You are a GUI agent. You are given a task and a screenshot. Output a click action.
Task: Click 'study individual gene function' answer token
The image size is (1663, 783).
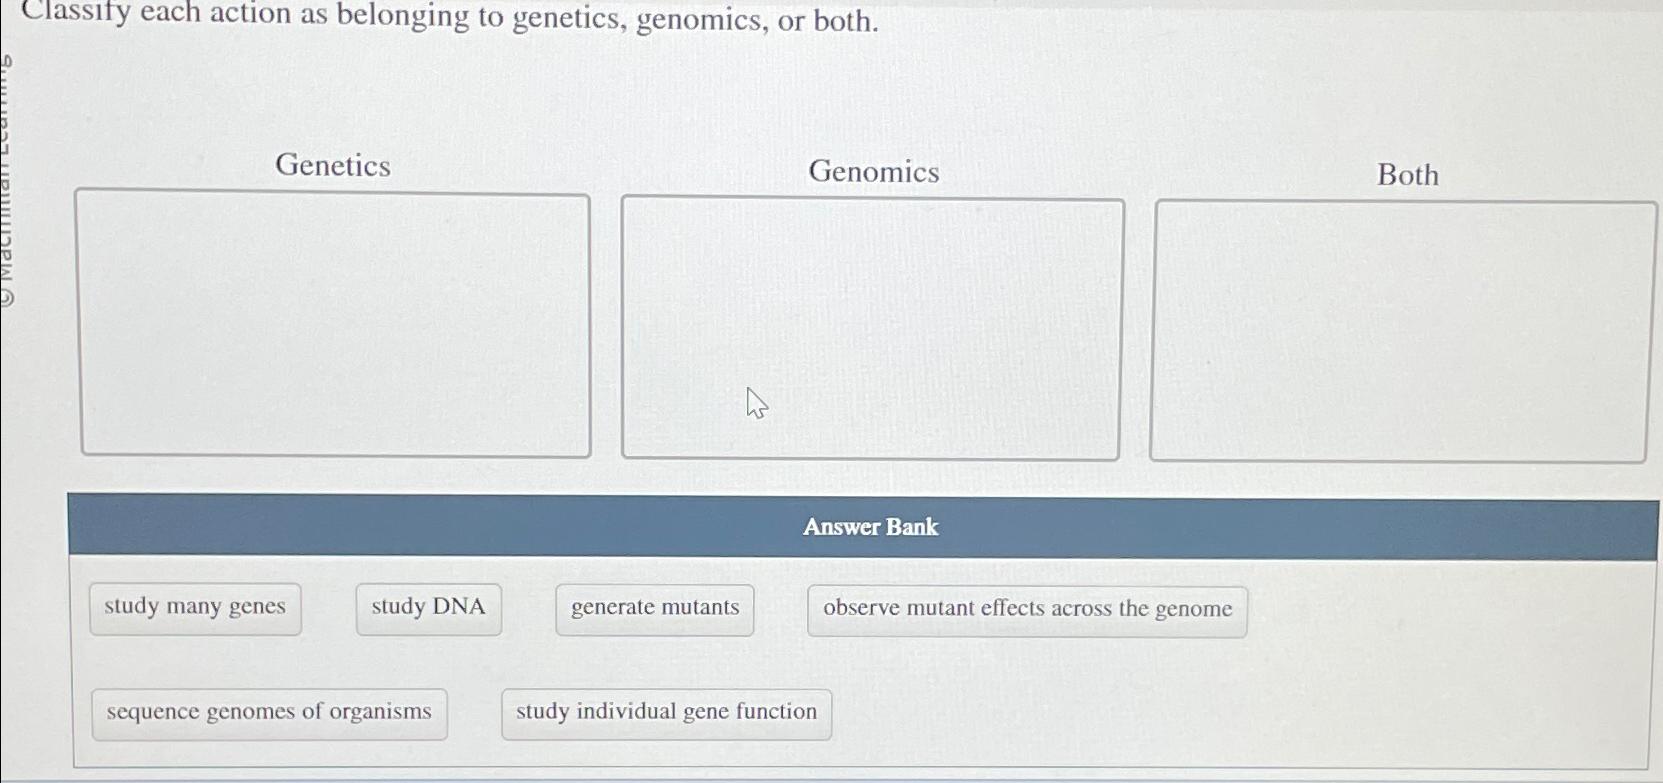point(666,711)
